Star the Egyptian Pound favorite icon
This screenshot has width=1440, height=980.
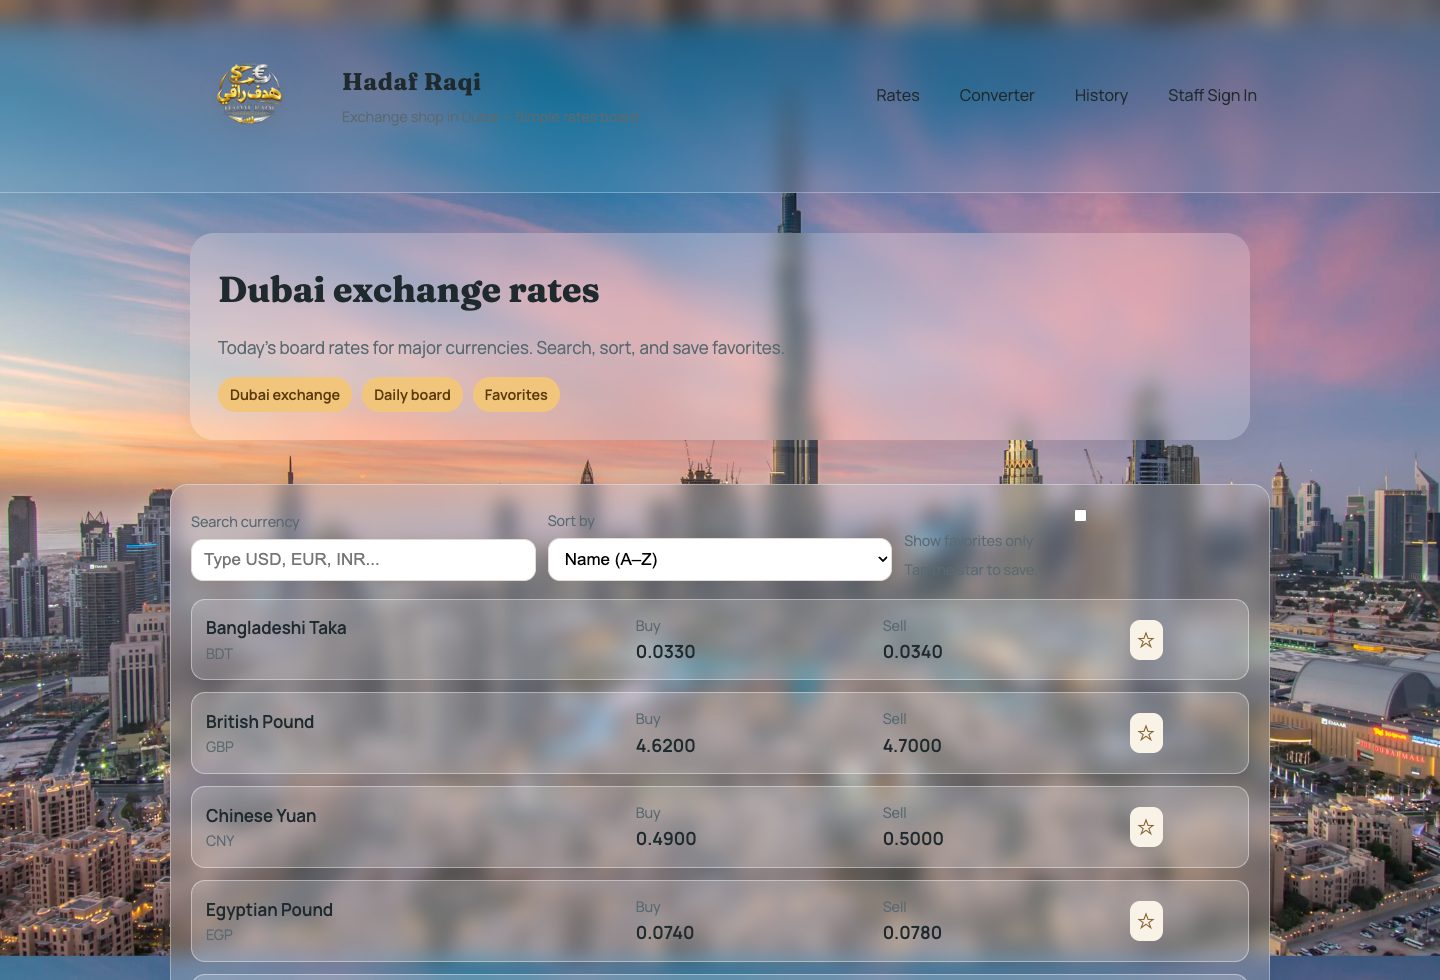1146,921
